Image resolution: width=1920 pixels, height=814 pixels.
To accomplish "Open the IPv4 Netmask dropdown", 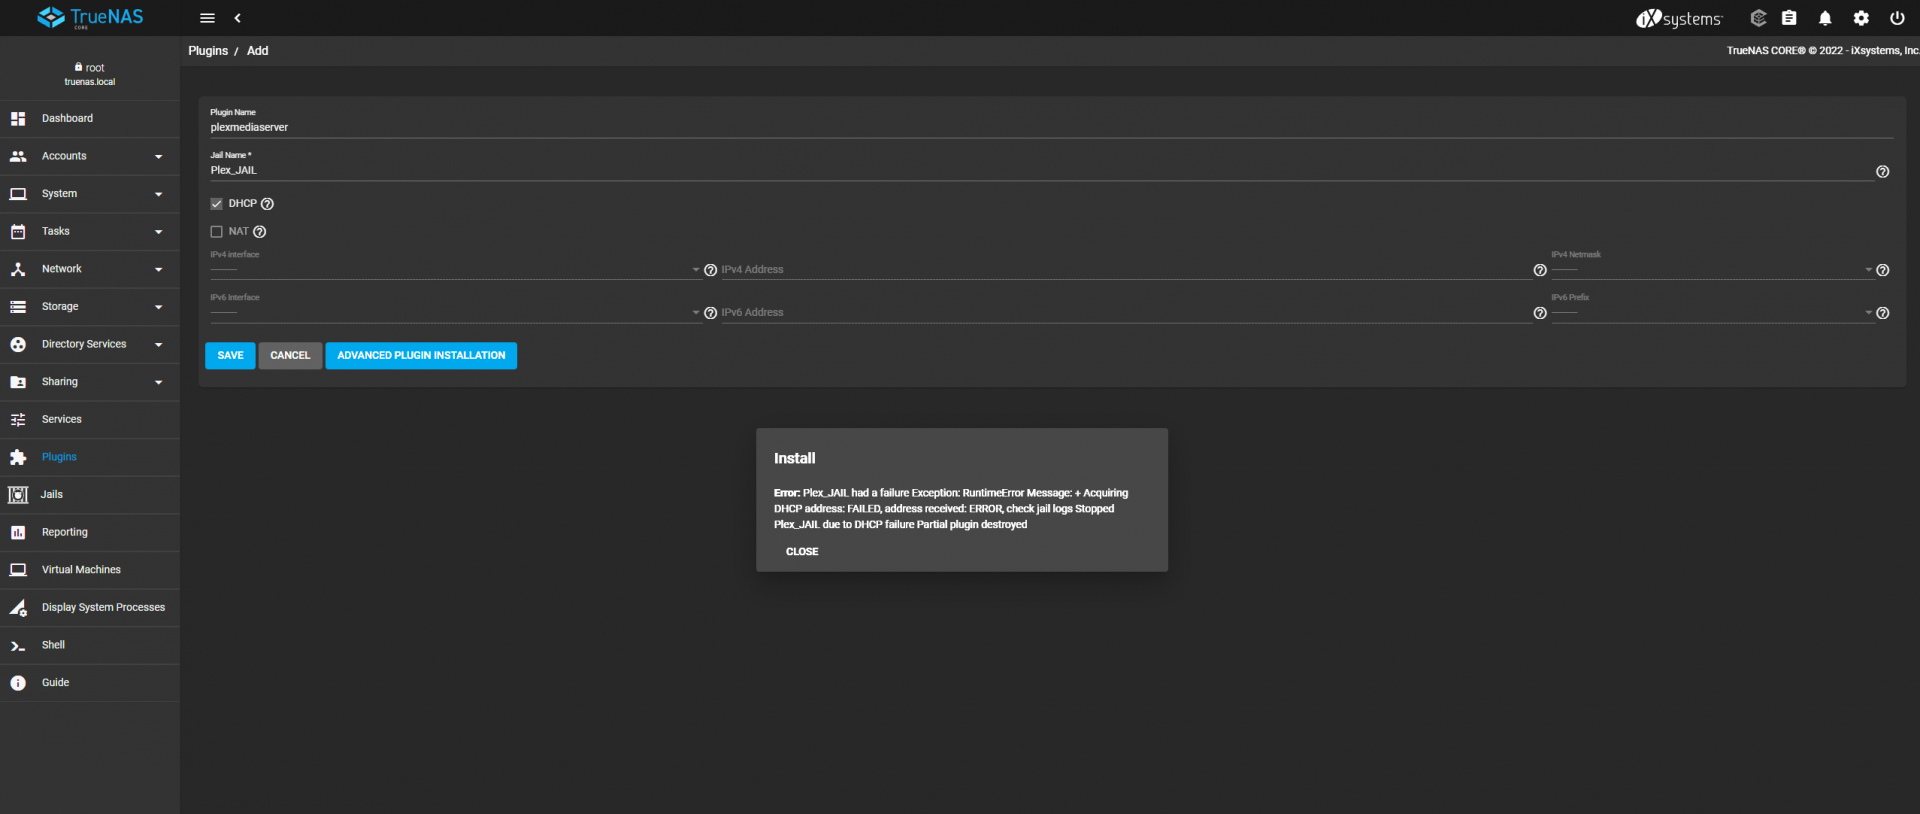I will tap(1712, 270).
